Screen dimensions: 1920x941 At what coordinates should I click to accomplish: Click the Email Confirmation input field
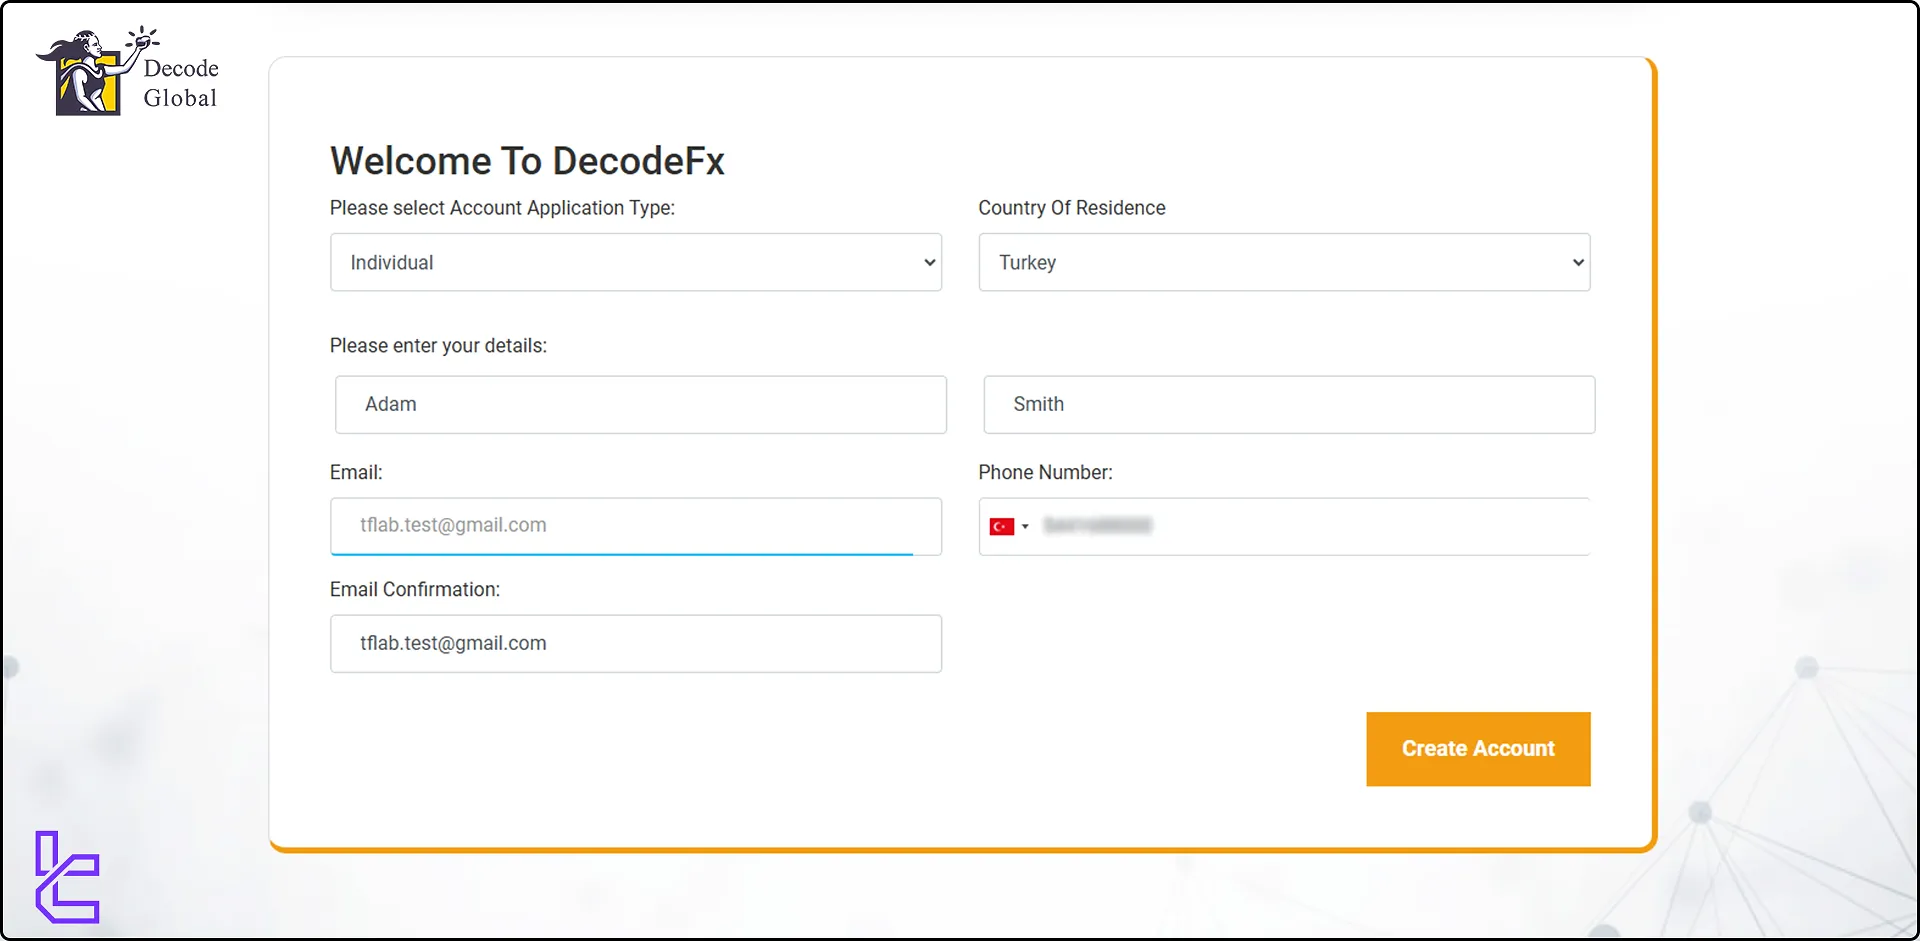click(x=636, y=643)
